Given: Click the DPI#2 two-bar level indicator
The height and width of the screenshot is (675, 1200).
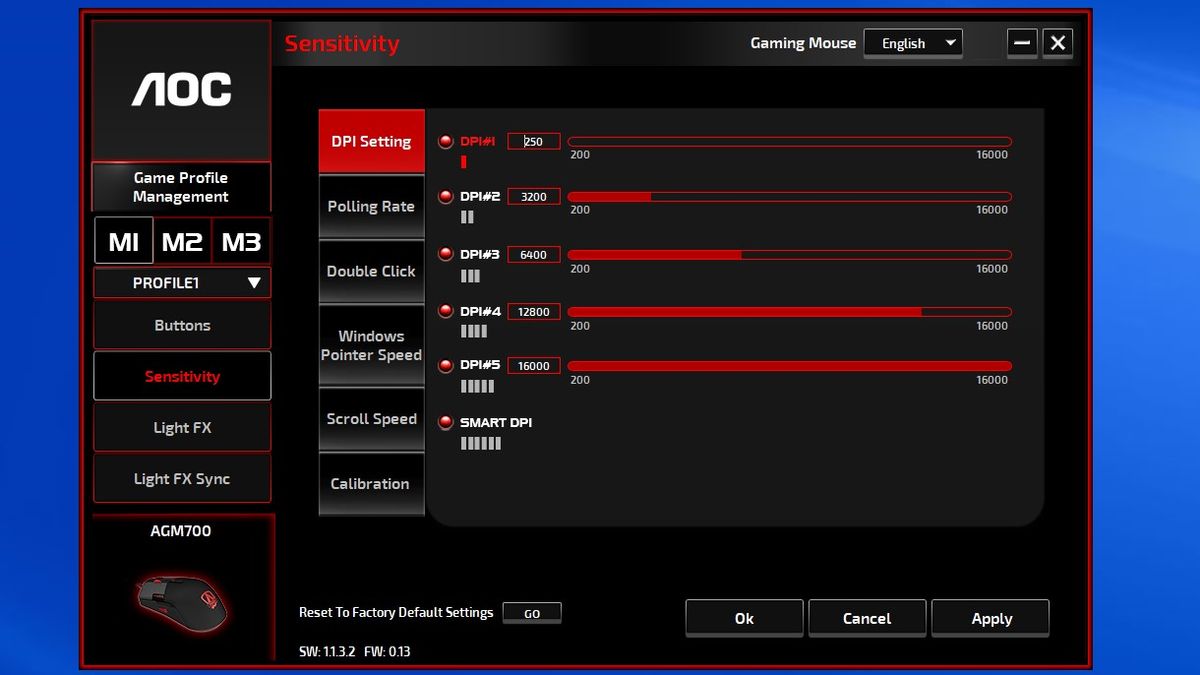Looking at the screenshot, I should pos(467,217).
